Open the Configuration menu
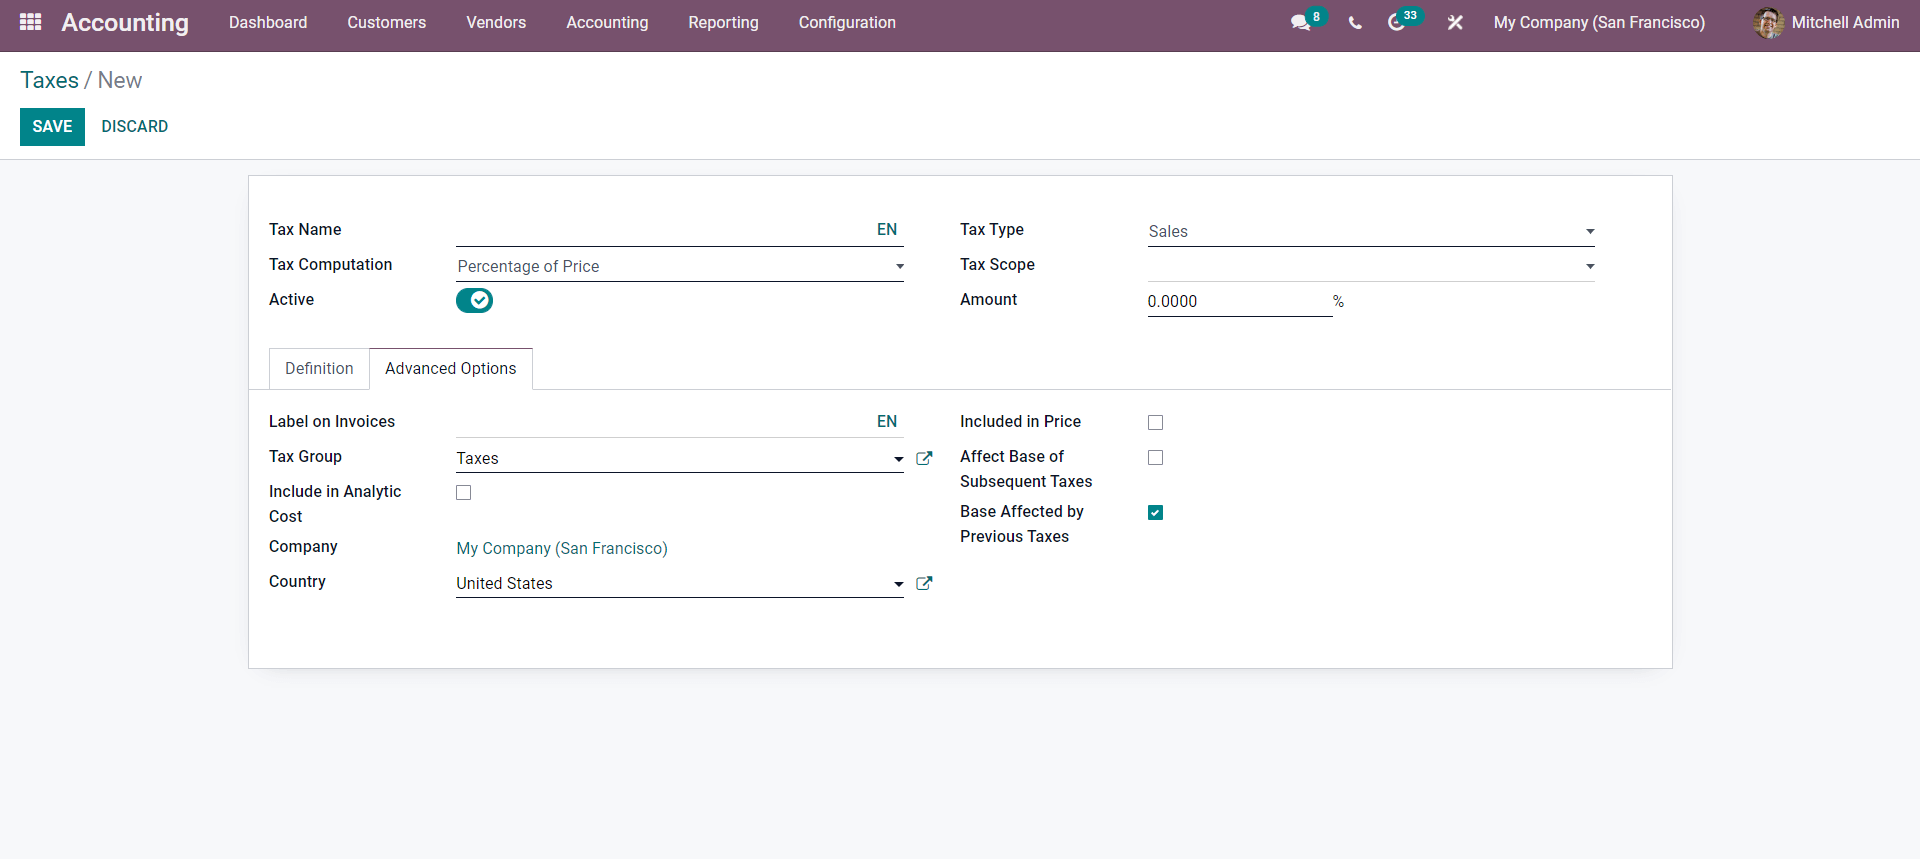Image resolution: width=1920 pixels, height=859 pixels. click(x=846, y=23)
